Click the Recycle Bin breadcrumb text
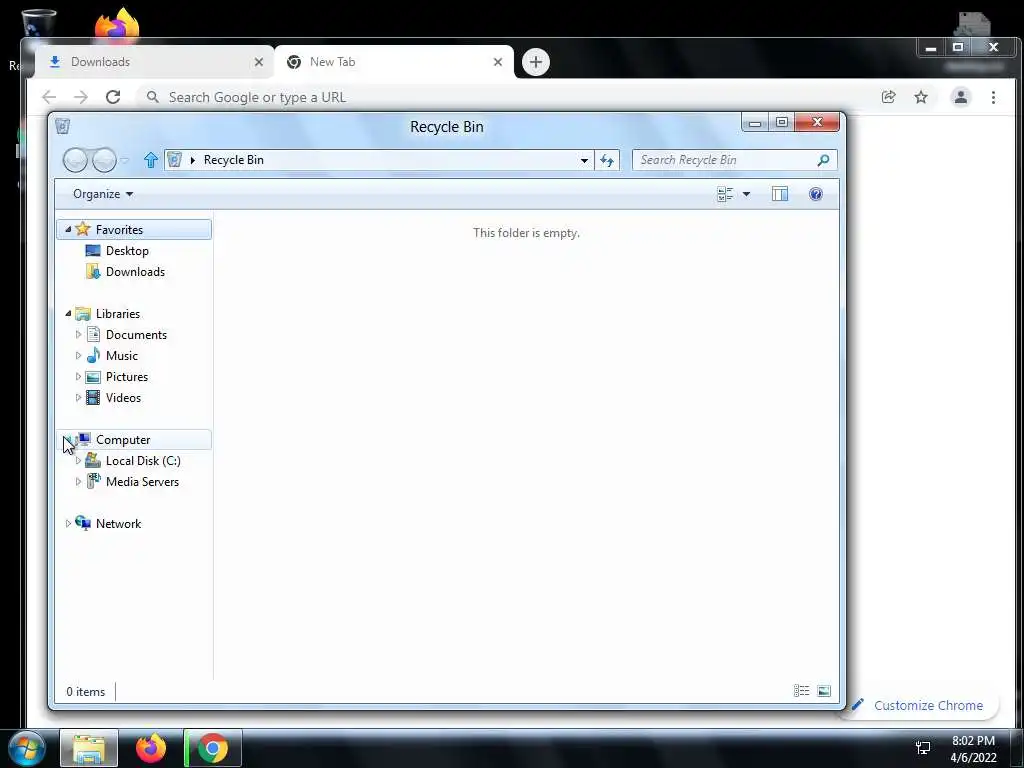The height and width of the screenshot is (768, 1024). click(234, 160)
